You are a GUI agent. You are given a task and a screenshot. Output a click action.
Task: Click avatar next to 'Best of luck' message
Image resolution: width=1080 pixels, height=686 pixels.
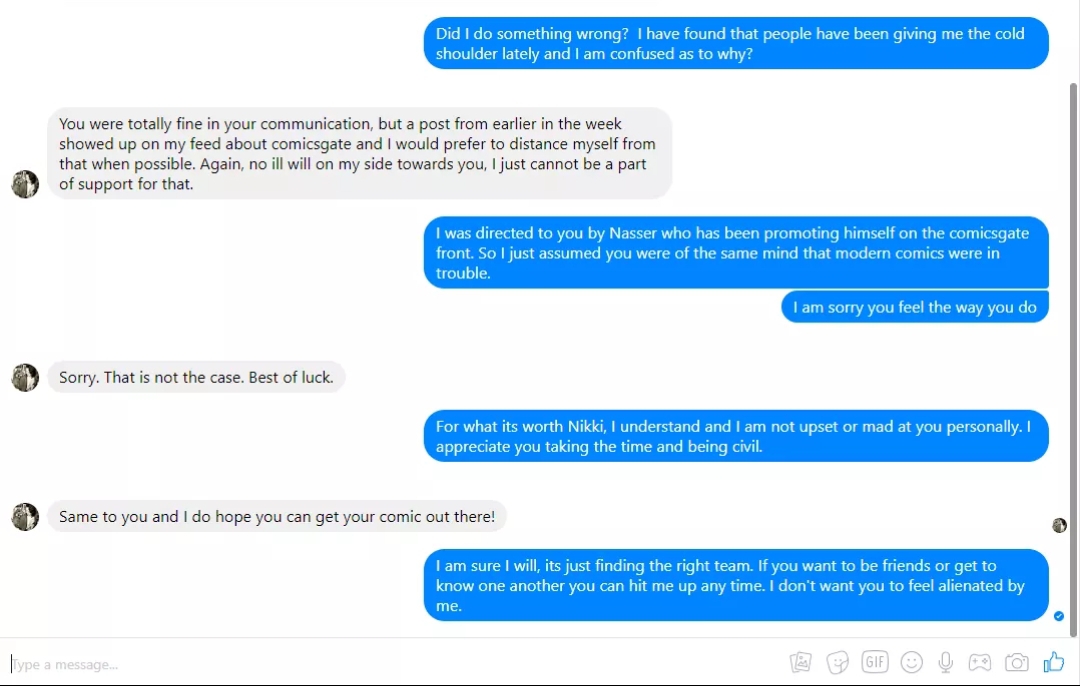click(x=25, y=377)
